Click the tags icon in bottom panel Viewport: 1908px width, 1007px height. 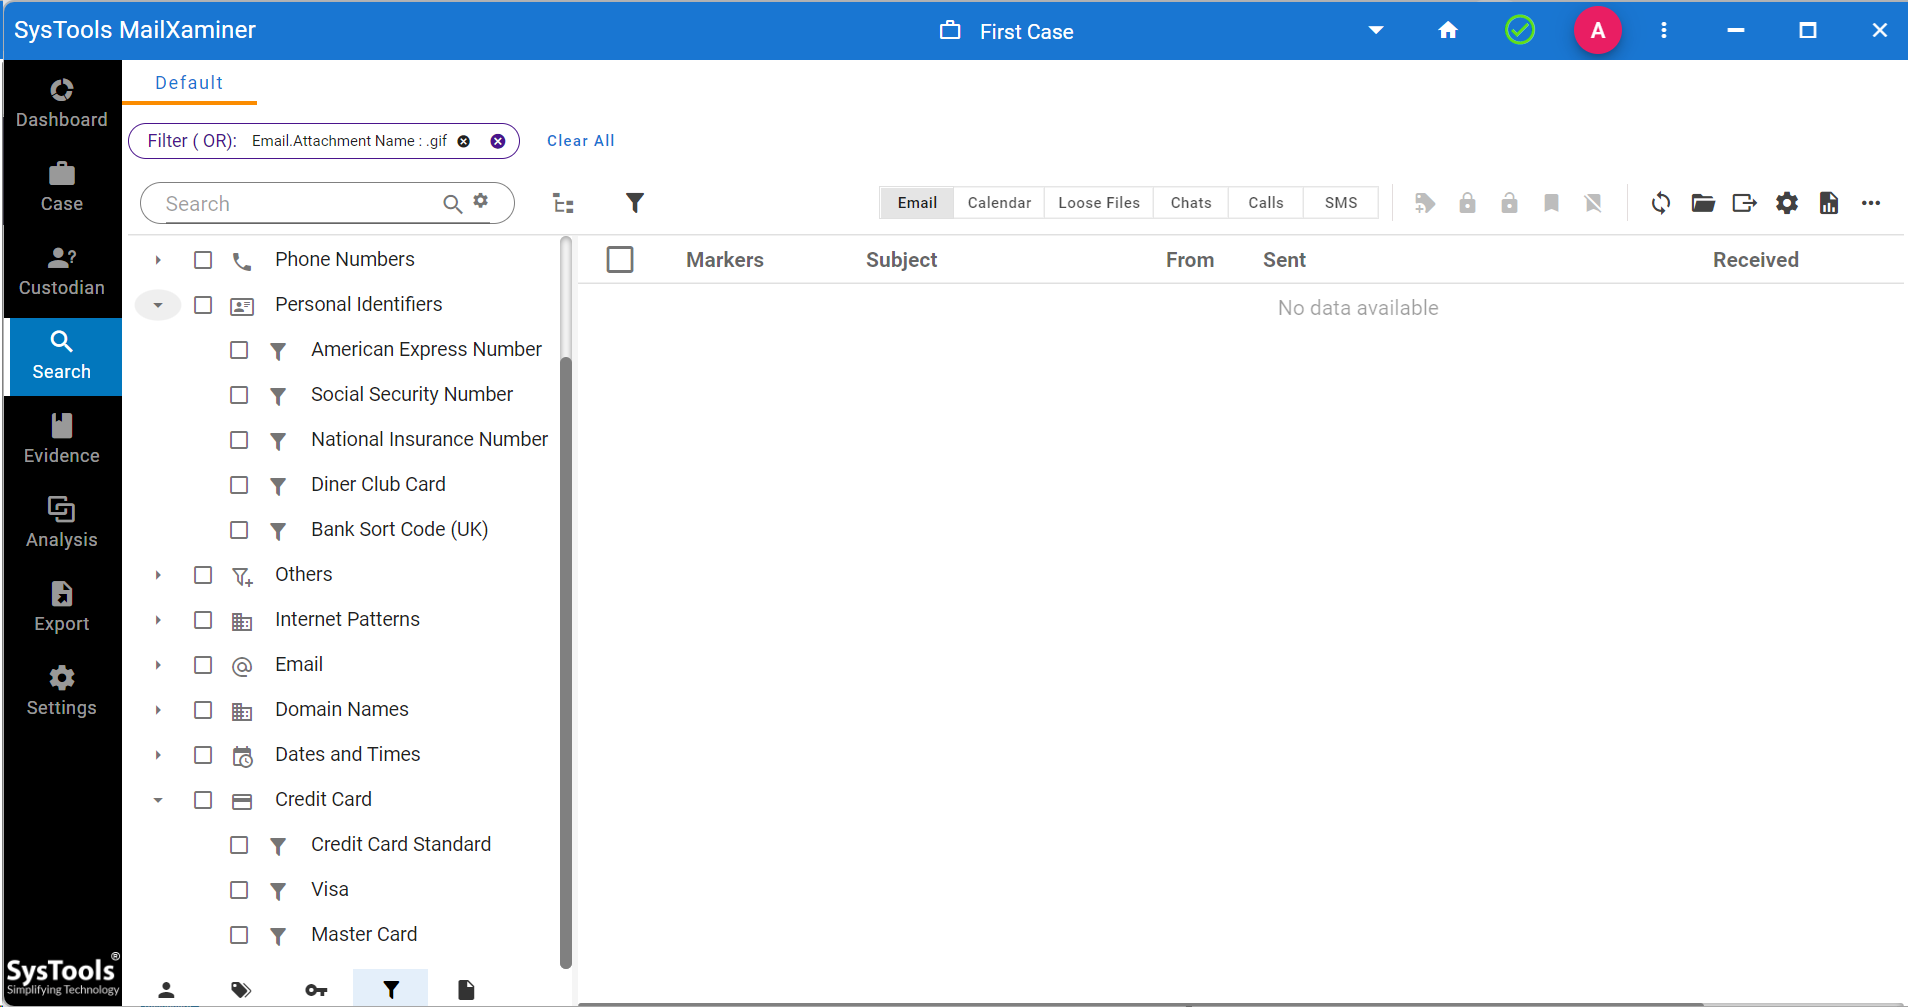pyautogui.click(x=241, y=990)
